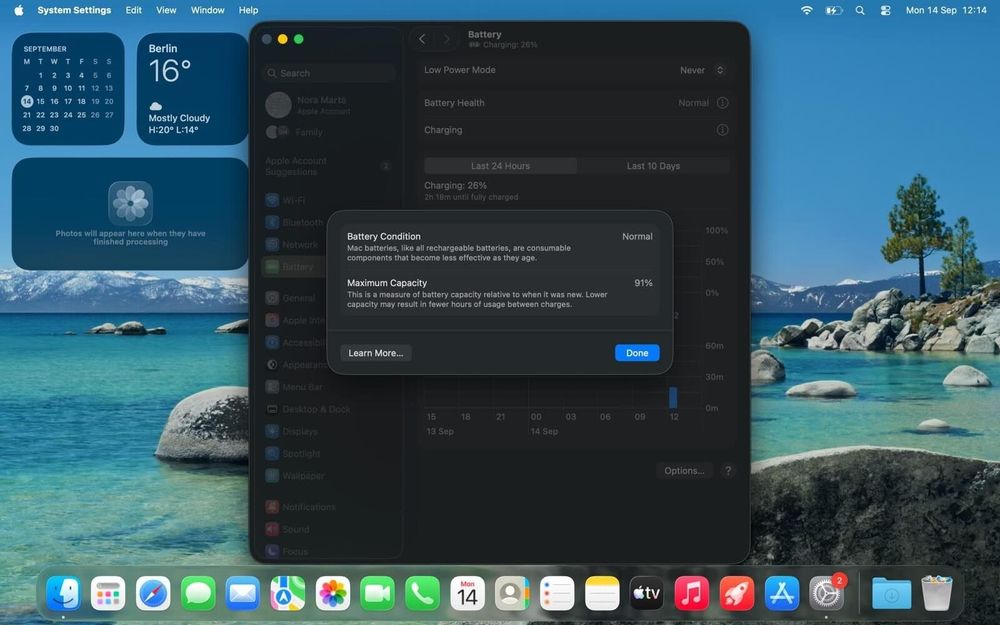Open the Help menu
Screen dimensions: 1000x625
pos(248,10)
